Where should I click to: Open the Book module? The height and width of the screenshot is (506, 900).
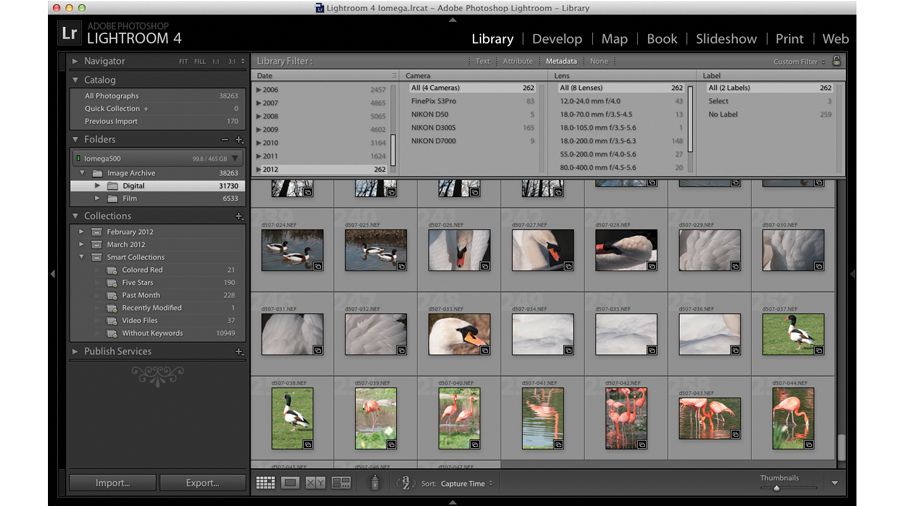pyautogui.click(x=662, y=39)
